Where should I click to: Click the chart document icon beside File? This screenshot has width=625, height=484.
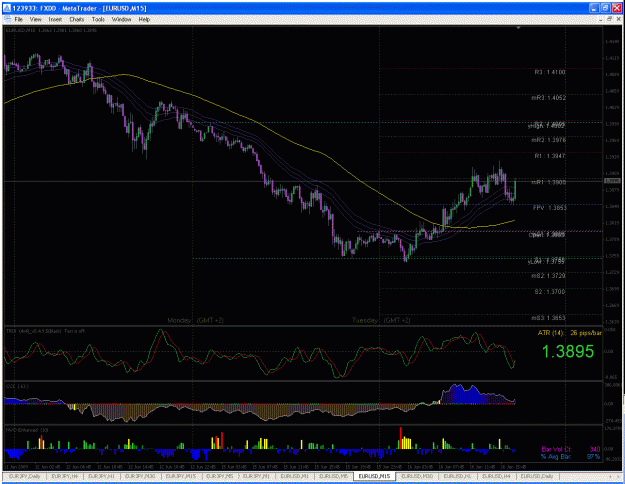(7, 19)
